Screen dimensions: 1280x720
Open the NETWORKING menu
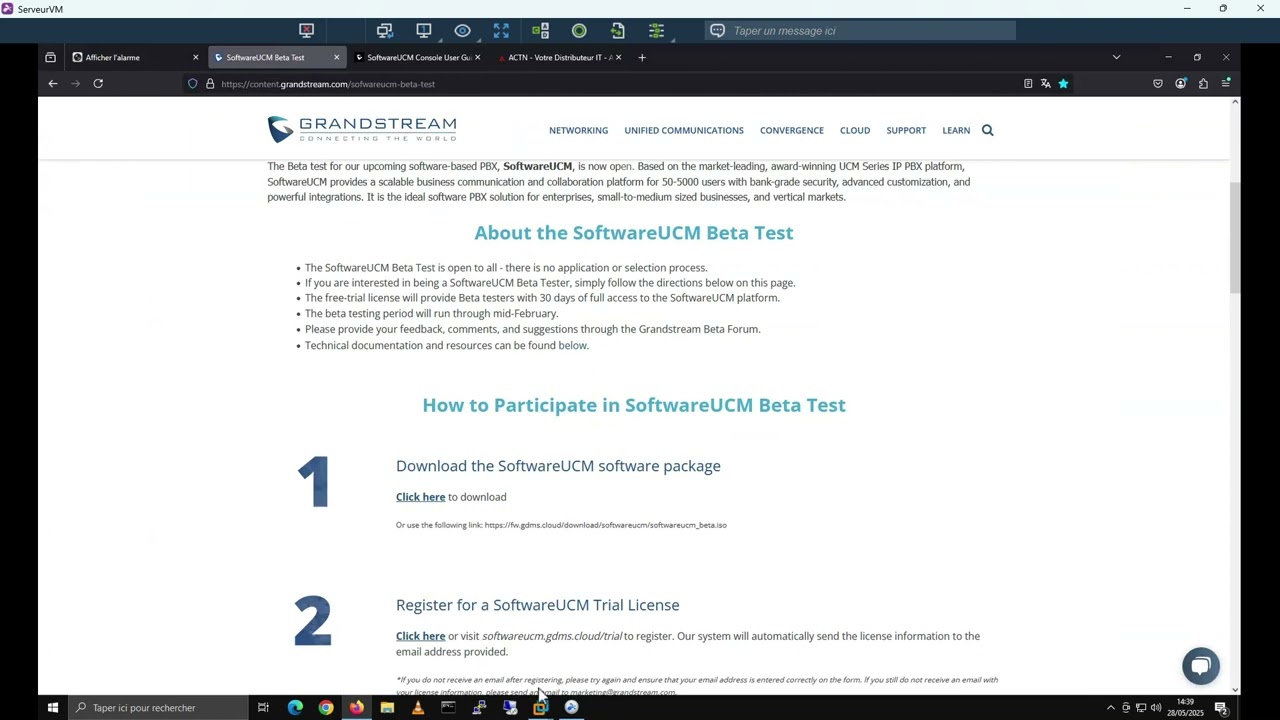pos(578,130)
